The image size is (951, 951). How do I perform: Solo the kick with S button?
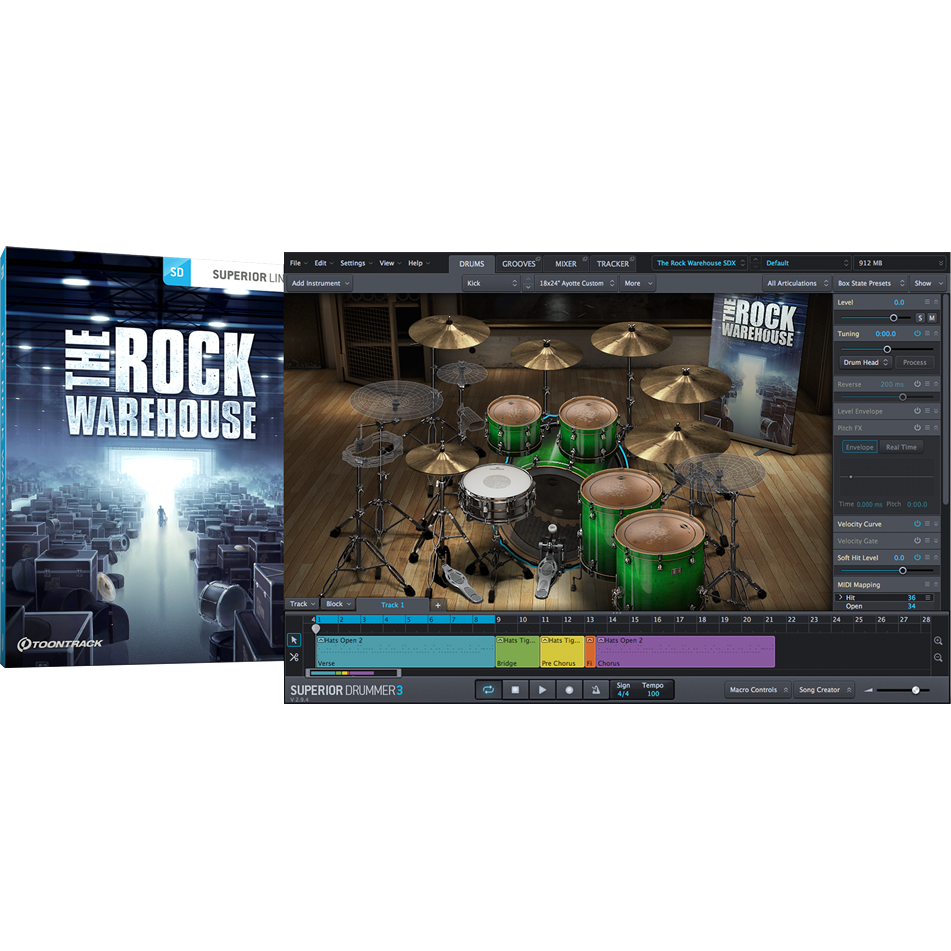pos(920,318)
